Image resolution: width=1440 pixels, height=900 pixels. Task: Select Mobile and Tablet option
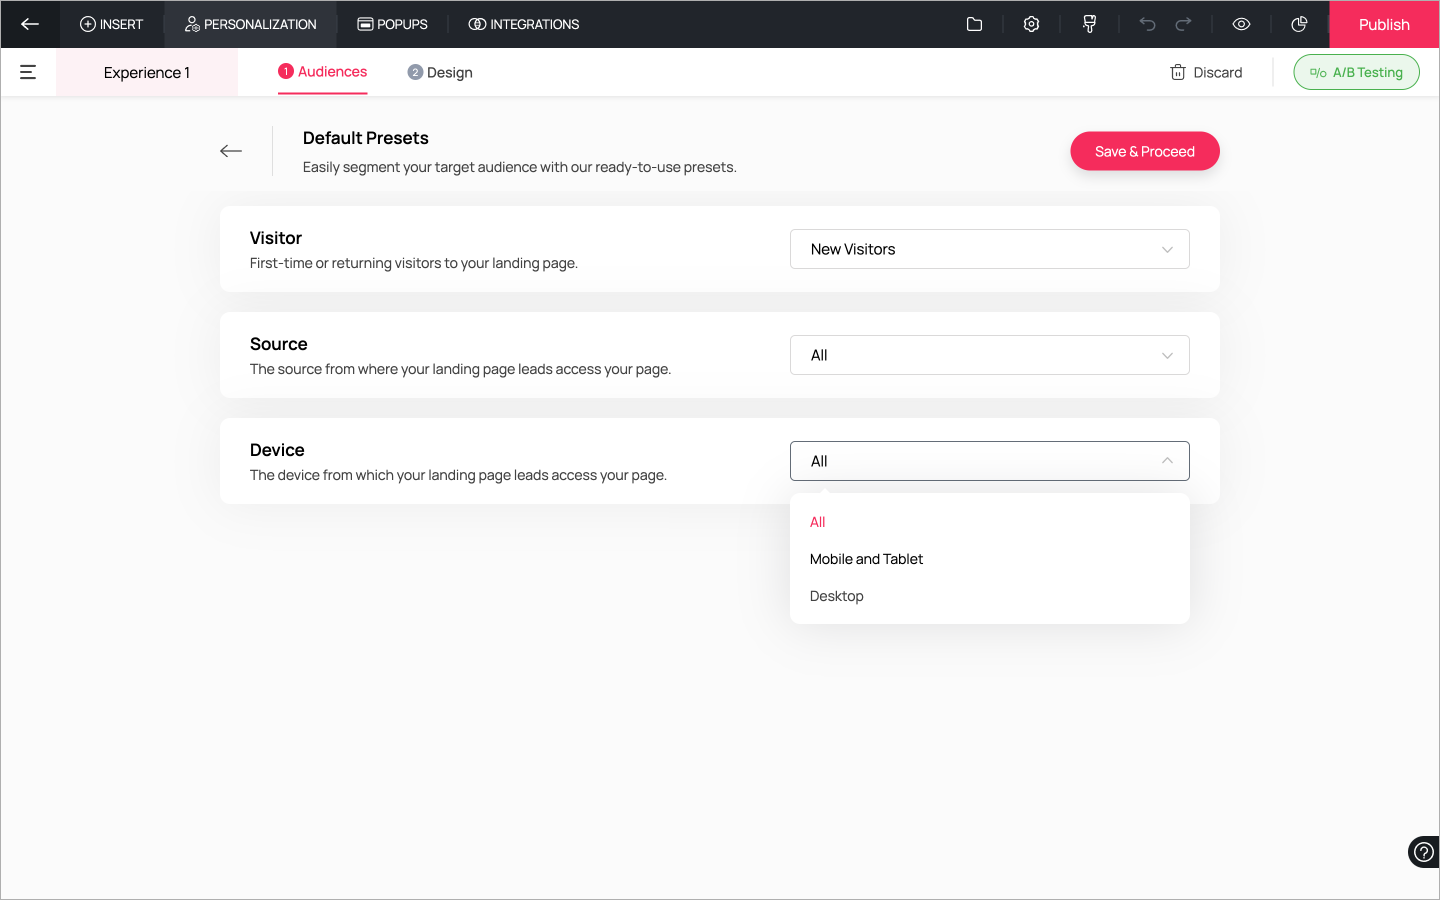[866, 559]
